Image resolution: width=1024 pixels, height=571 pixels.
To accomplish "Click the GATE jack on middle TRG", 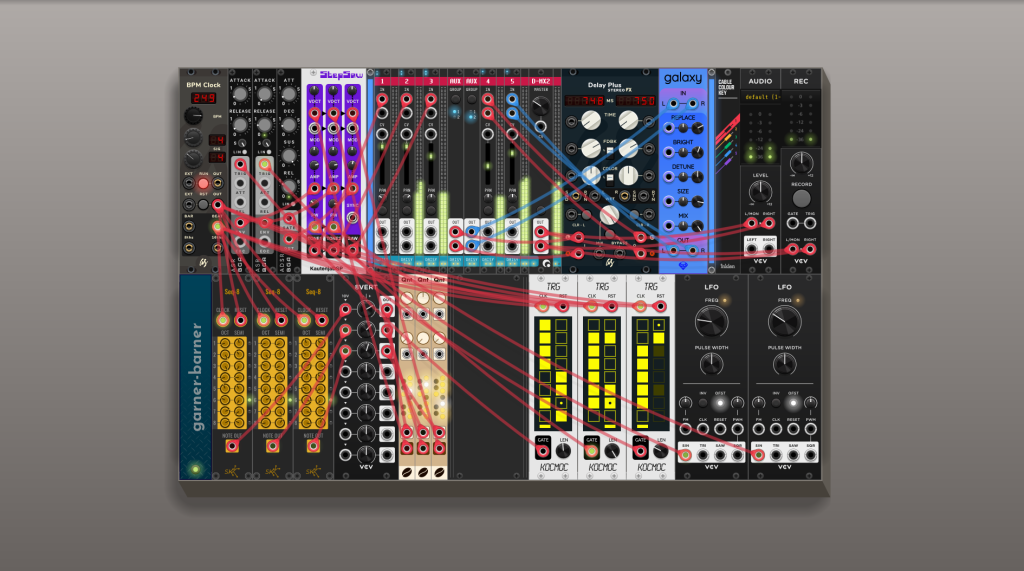I will click(x=592, y=451).
